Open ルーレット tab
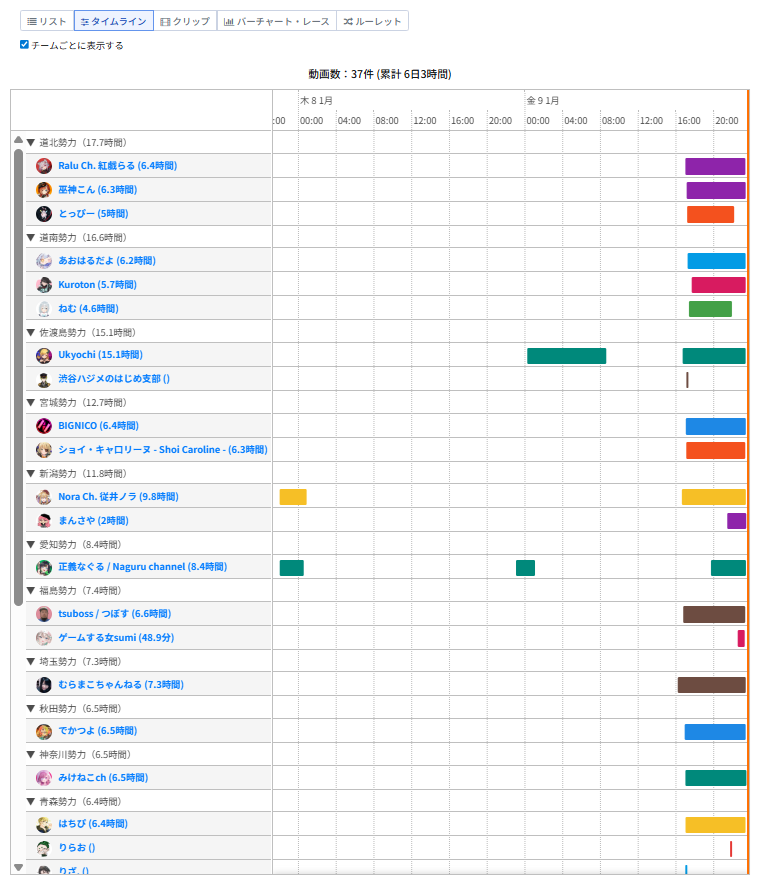The image size is (757, 882). tap(372, 21)
